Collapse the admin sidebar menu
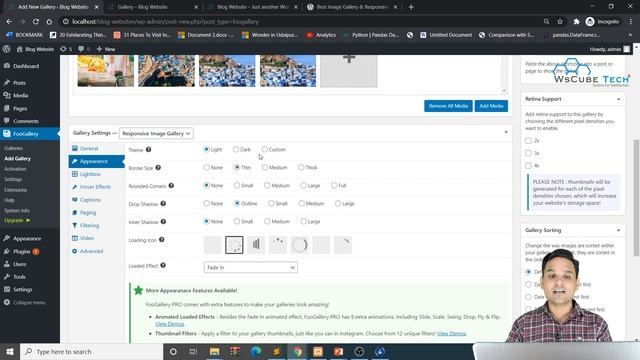This screenshot has width=640, height=360. [24, 302]
